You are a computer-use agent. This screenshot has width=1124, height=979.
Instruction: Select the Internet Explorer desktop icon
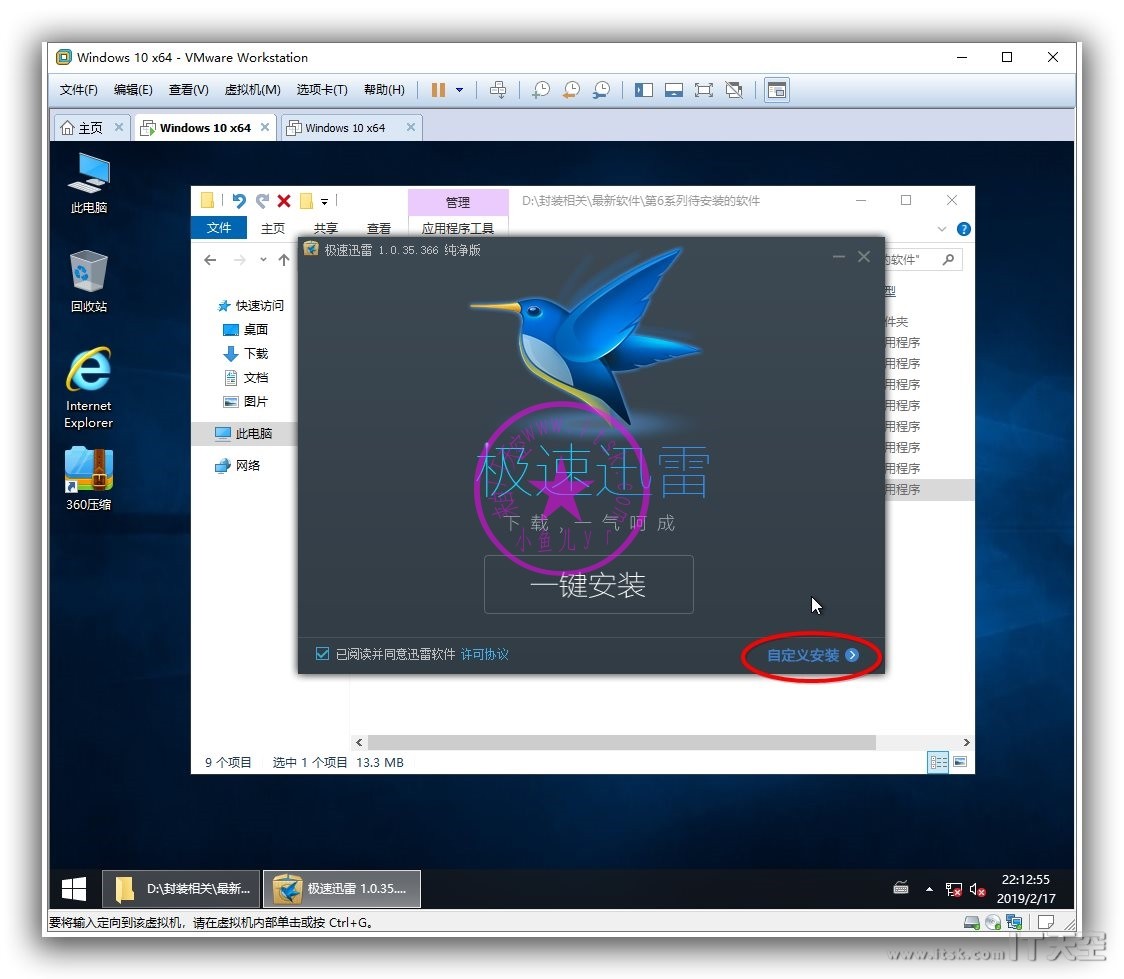coord(89,388)
